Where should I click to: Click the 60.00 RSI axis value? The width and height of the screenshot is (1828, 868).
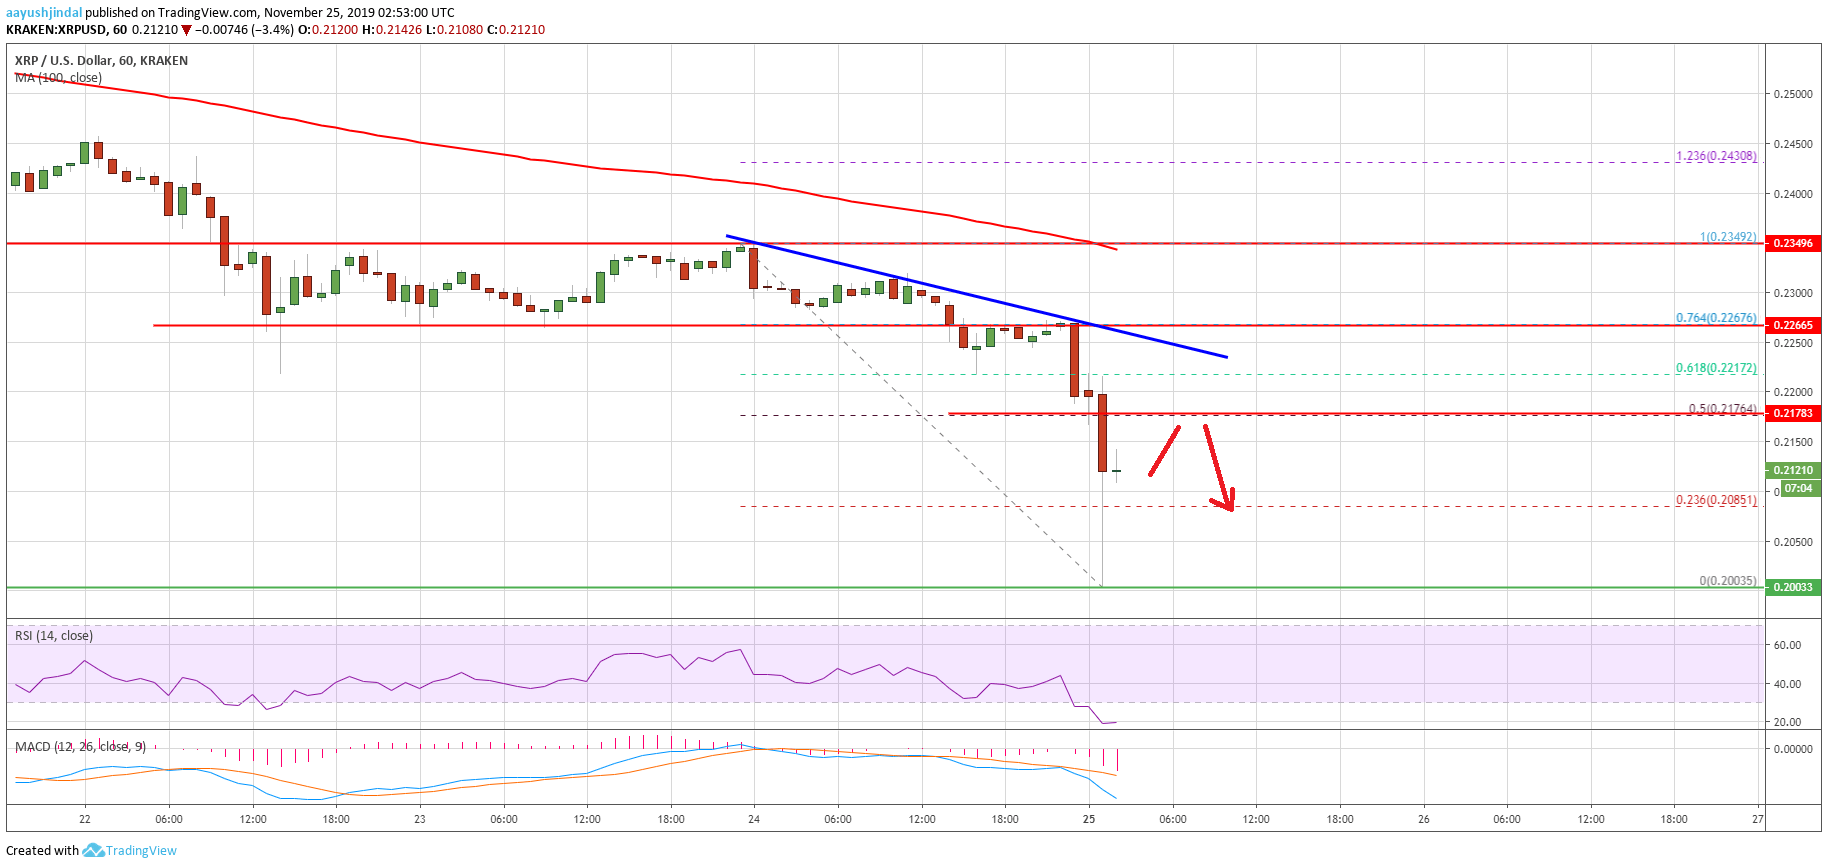tap(1787, 645)
